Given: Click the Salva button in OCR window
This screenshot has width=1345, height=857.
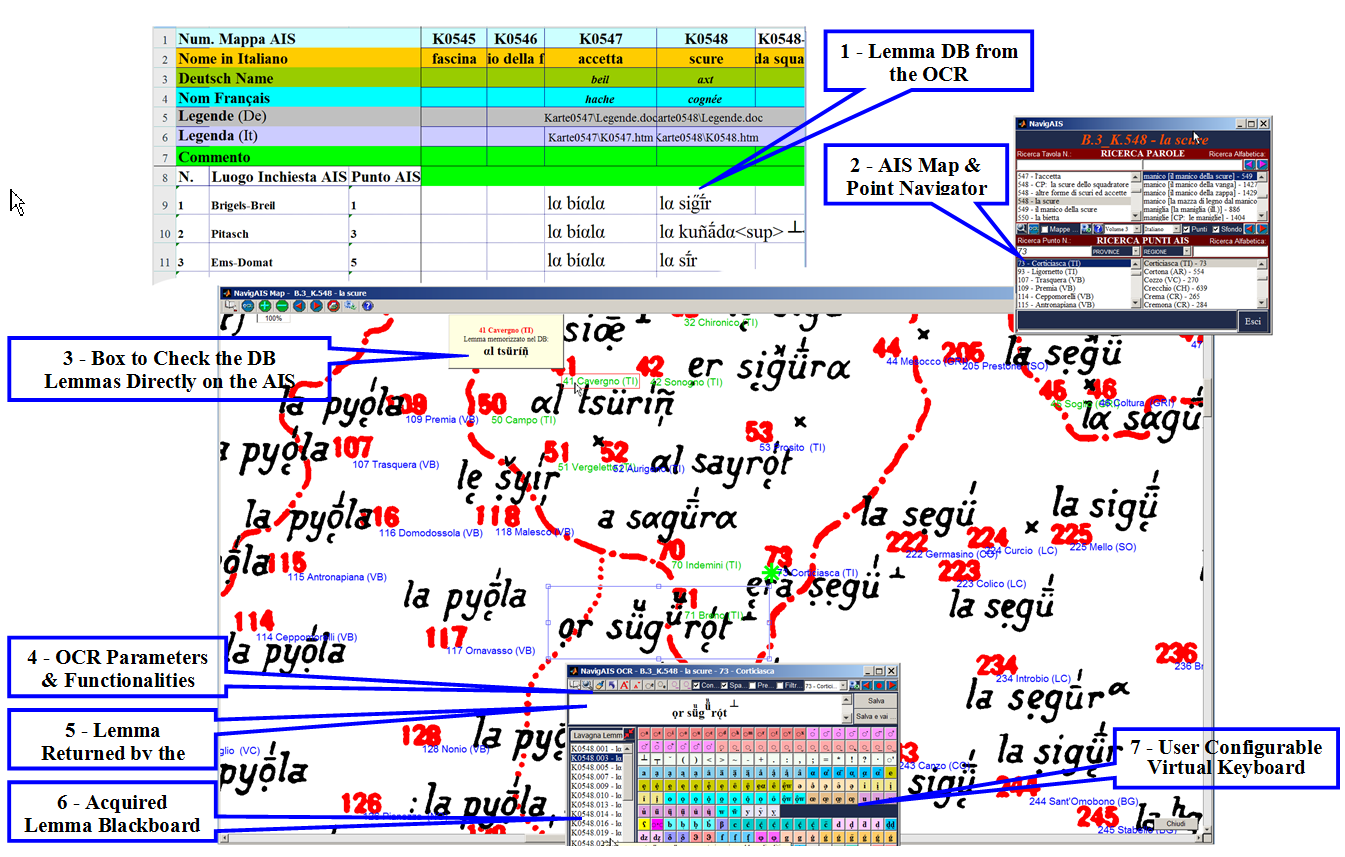Looking at the screenshot, I should pos(876,701).
